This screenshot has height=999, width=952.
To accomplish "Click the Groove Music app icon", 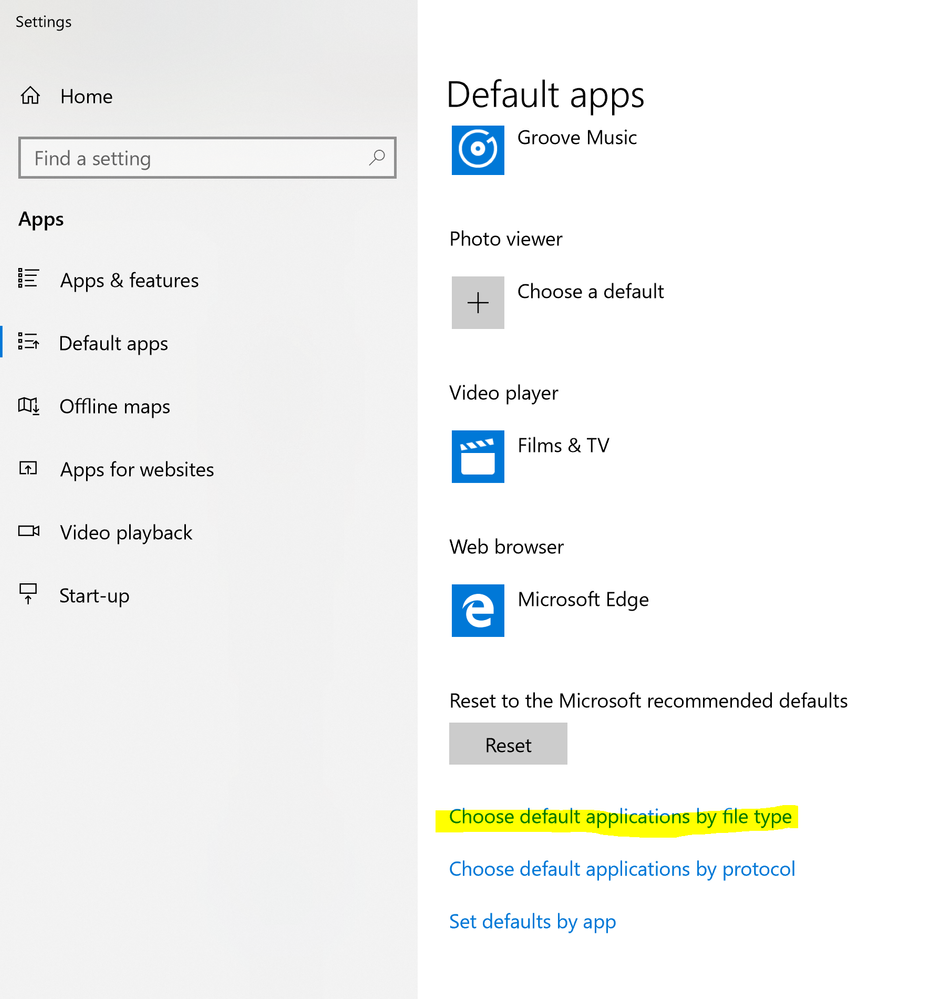I will click(x=478, y=150).
